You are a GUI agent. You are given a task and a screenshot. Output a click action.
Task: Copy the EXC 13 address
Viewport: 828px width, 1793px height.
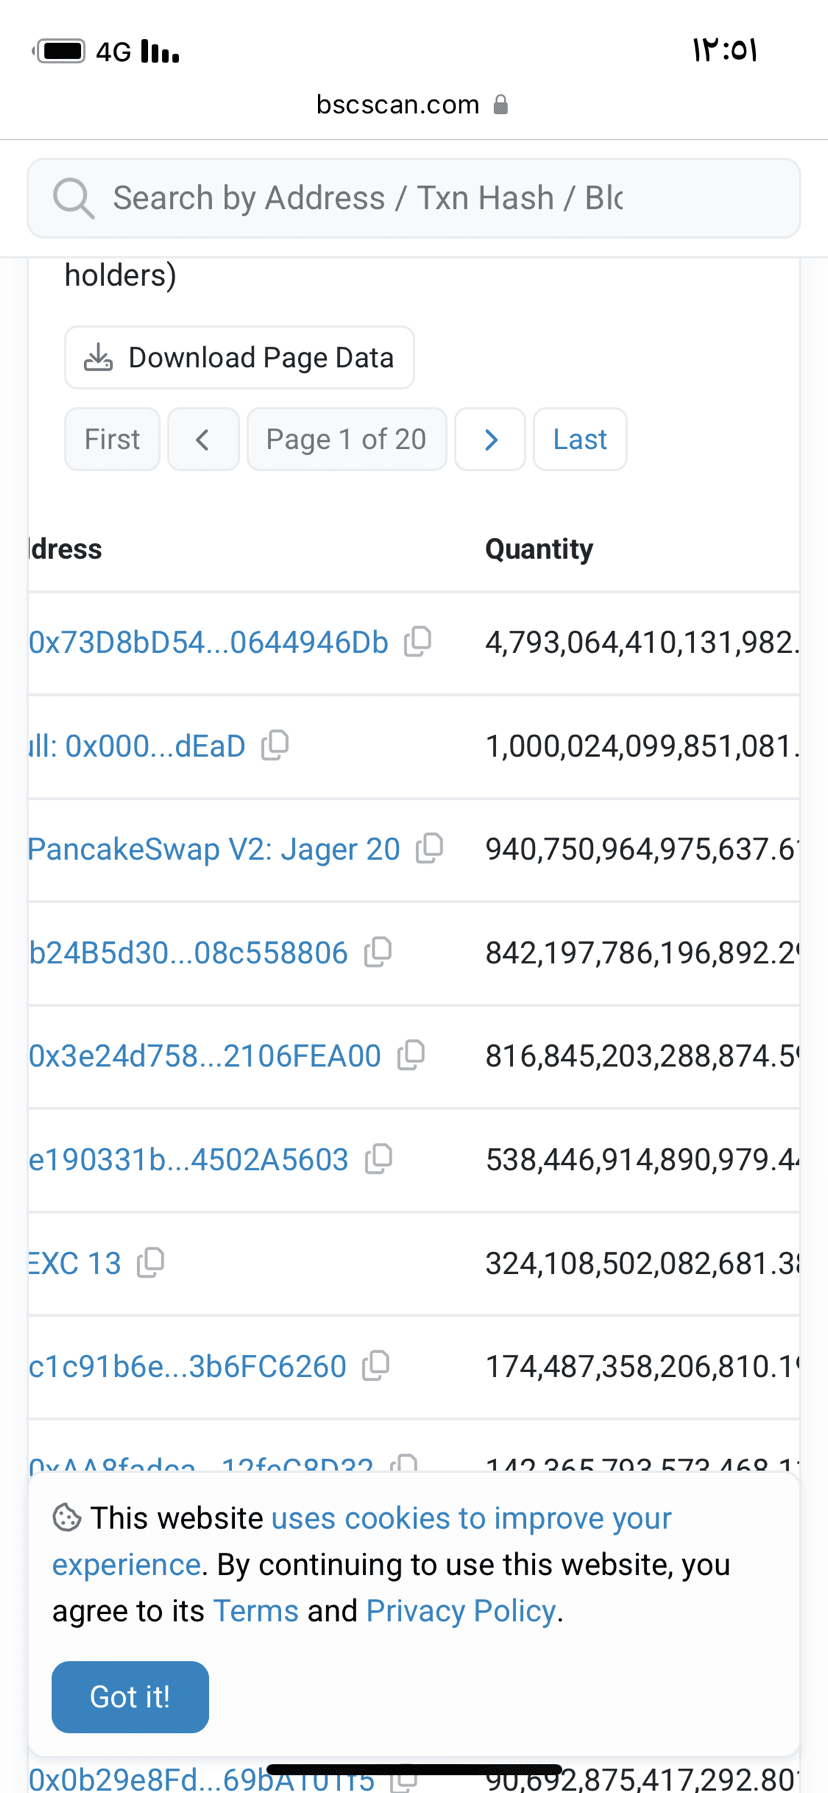(151, 1263)
